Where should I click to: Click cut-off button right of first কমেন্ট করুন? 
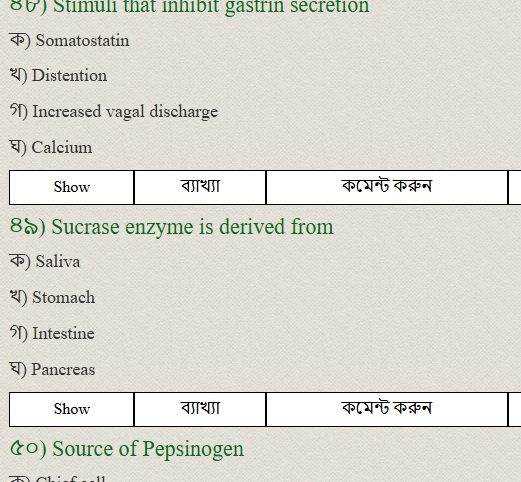click(515, 187)
